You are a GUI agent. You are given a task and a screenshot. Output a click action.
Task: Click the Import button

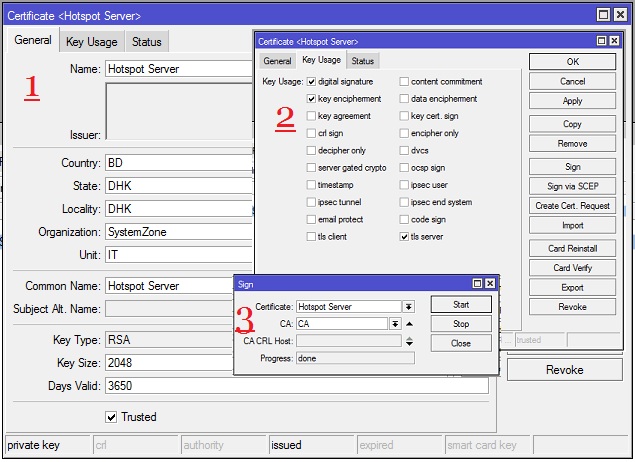click(572, 226)
